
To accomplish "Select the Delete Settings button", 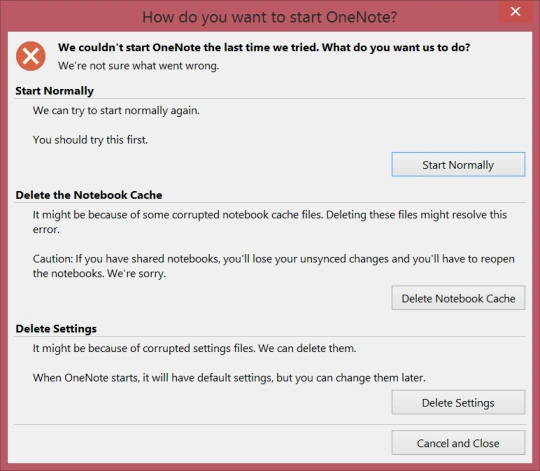I will pyautogui.click(x=458, y=402).
